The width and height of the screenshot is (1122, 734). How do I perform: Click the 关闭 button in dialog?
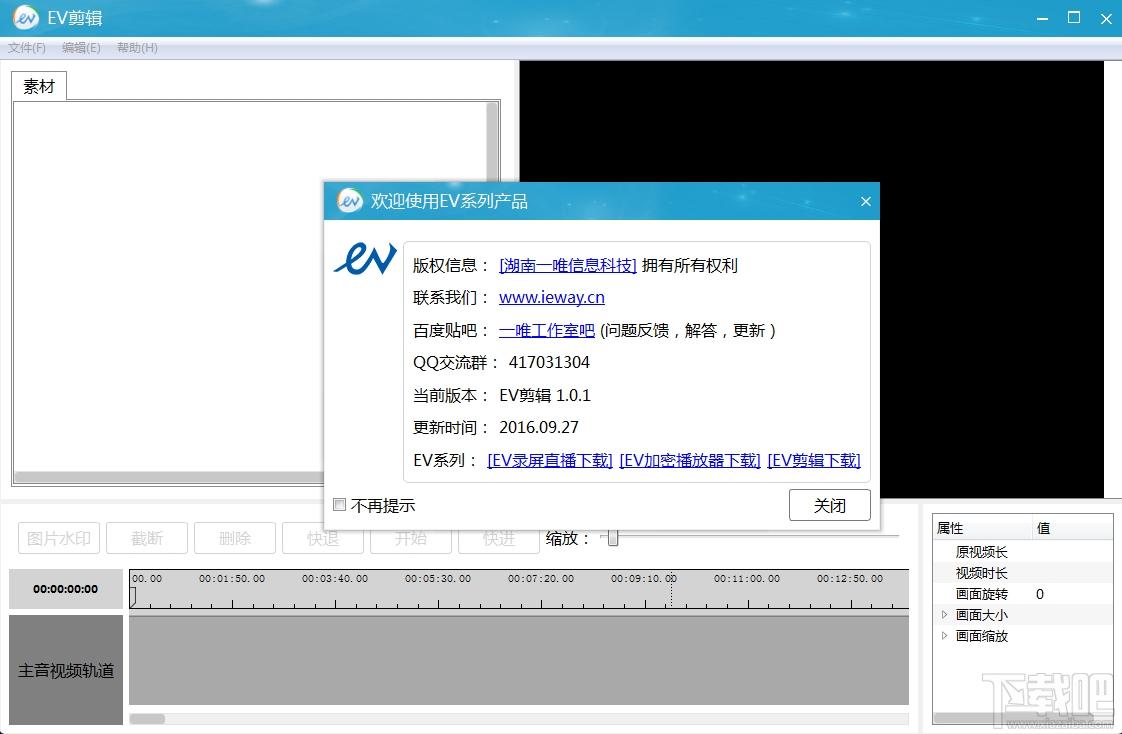click(x=829, y=505)
